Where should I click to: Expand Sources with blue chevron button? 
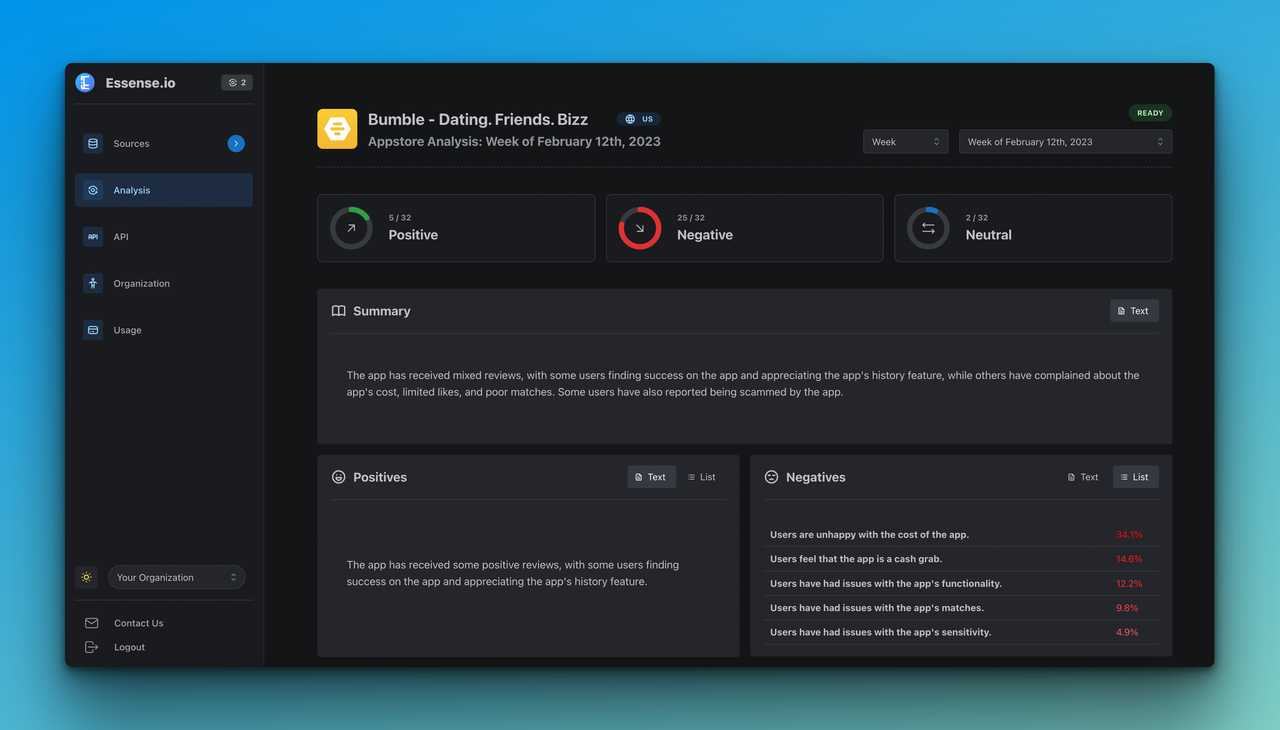(236, 144)
